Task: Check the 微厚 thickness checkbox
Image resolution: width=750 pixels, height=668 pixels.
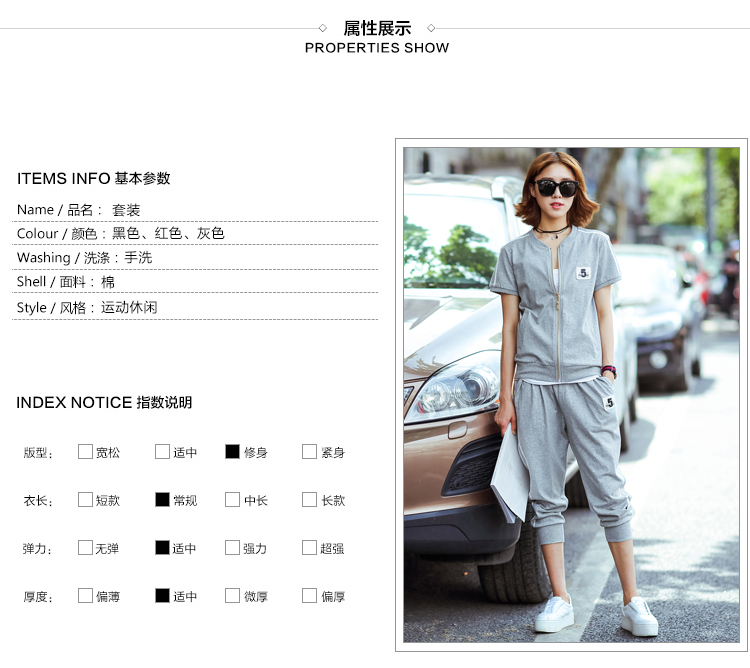Action: coord(232,595)
